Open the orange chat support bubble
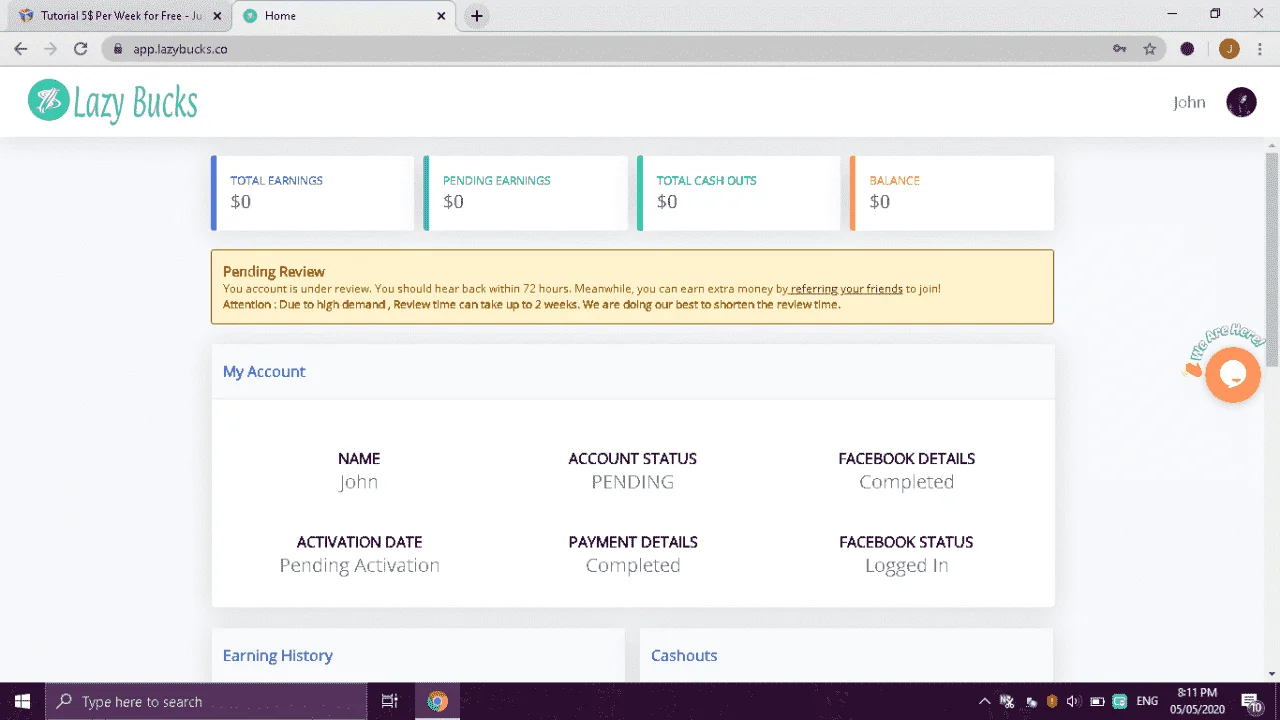Screen dimensions: 1280x720 [x=1233, y=375]
